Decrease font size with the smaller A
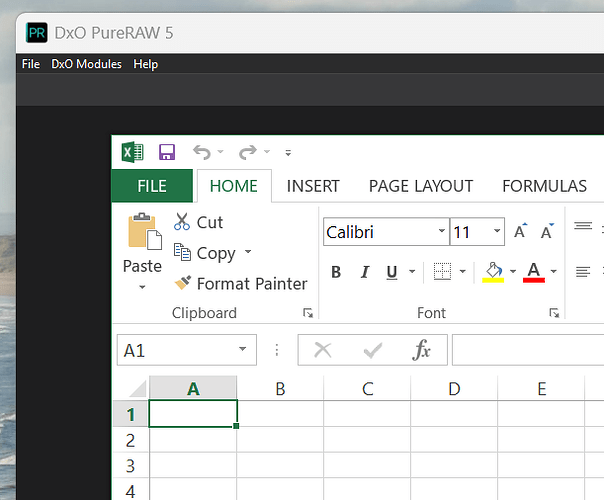 click(x=547, y=231)
